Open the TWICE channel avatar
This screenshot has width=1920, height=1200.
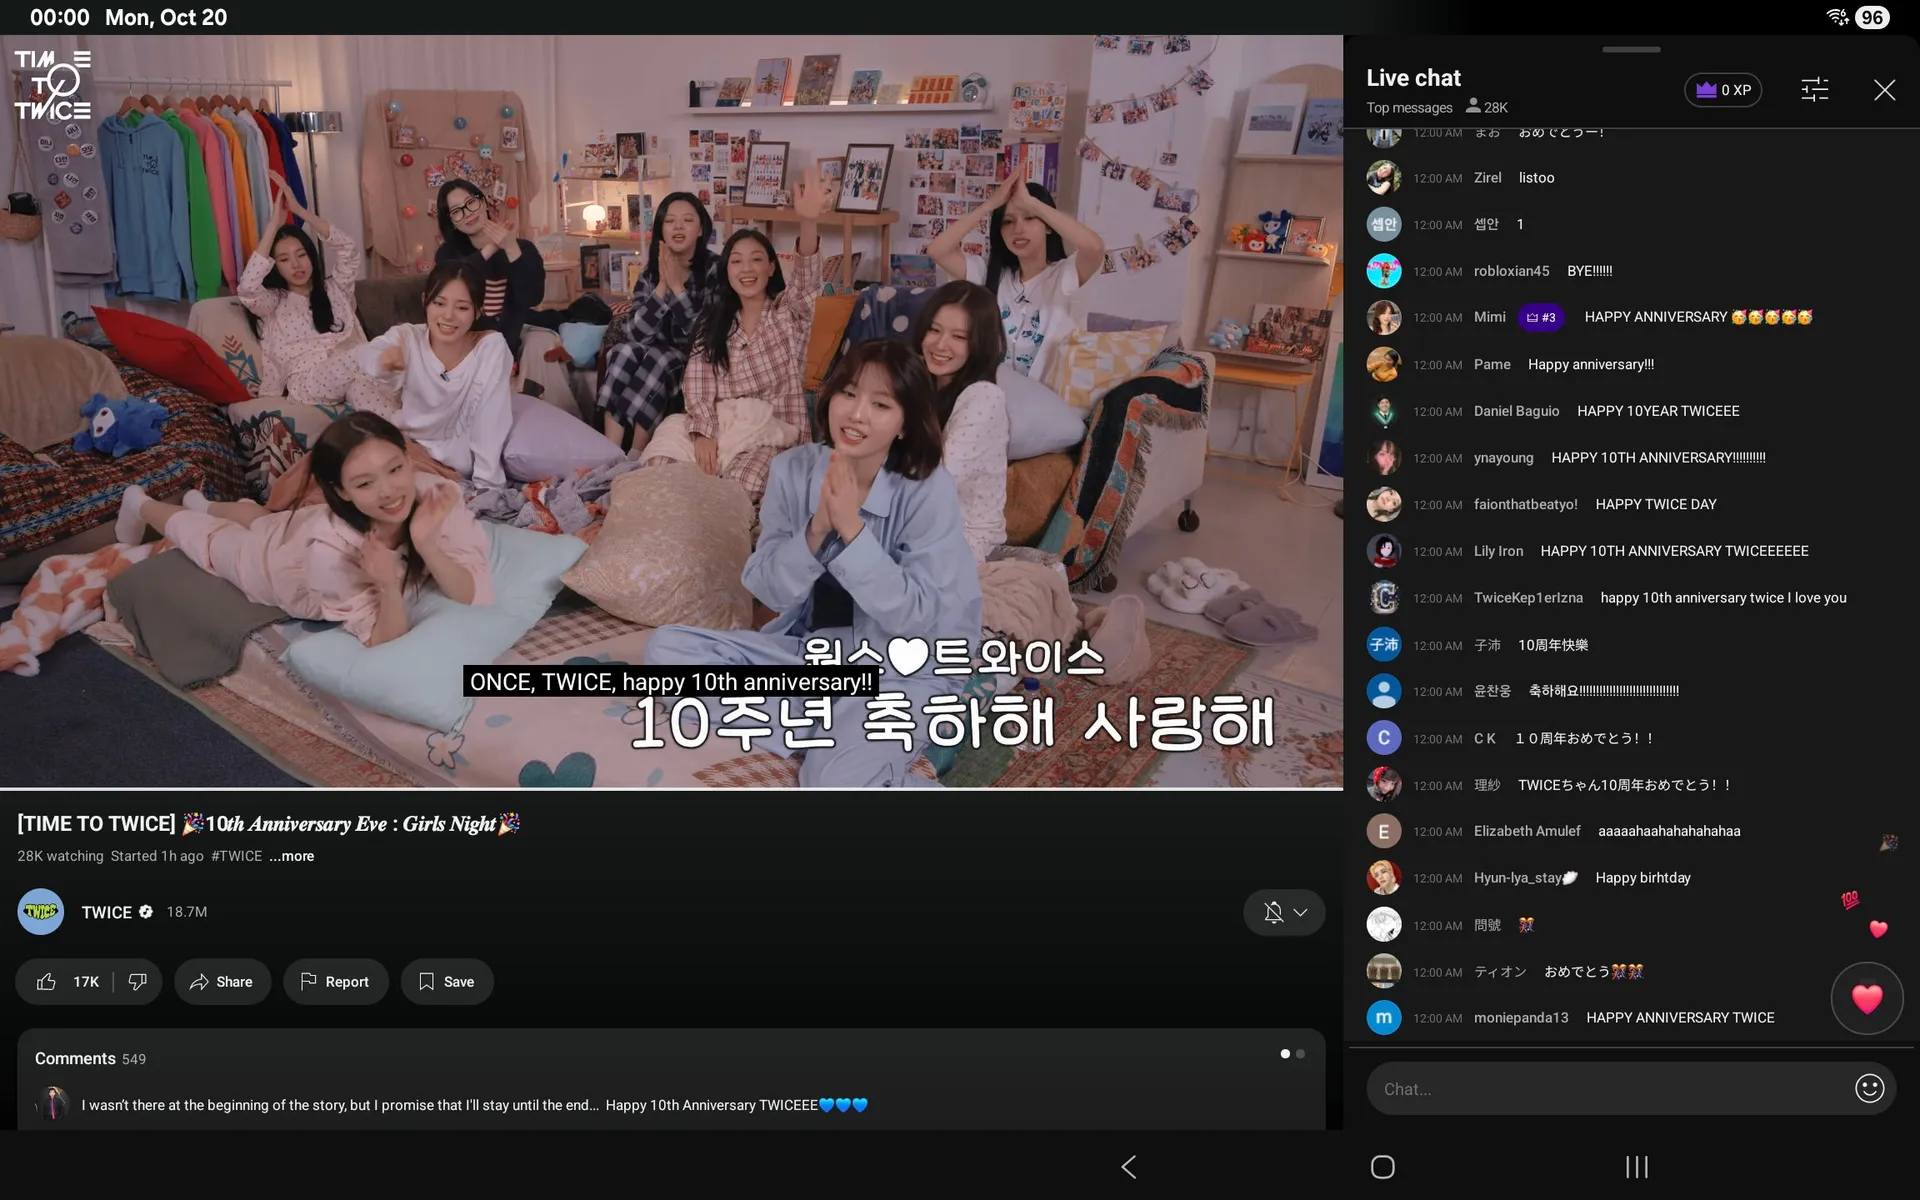coord(41,912)
